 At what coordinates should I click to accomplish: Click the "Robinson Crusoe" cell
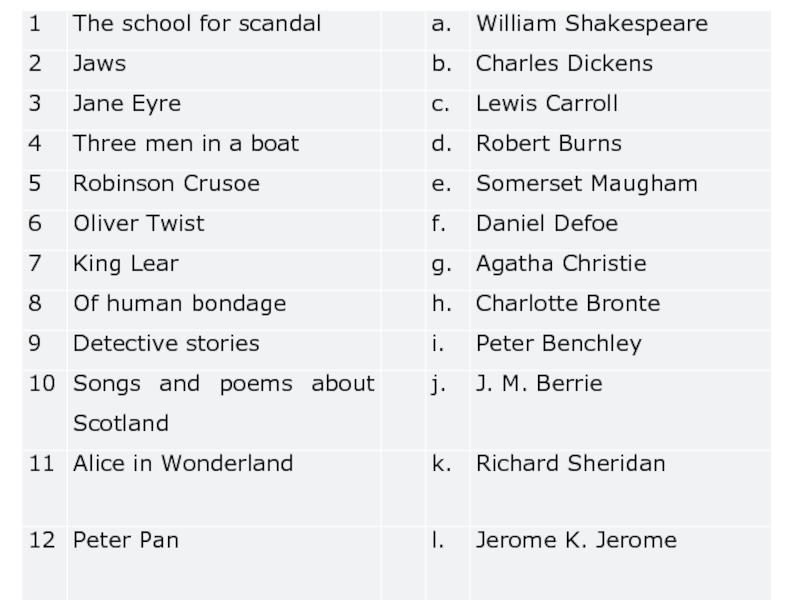point(166,183)
